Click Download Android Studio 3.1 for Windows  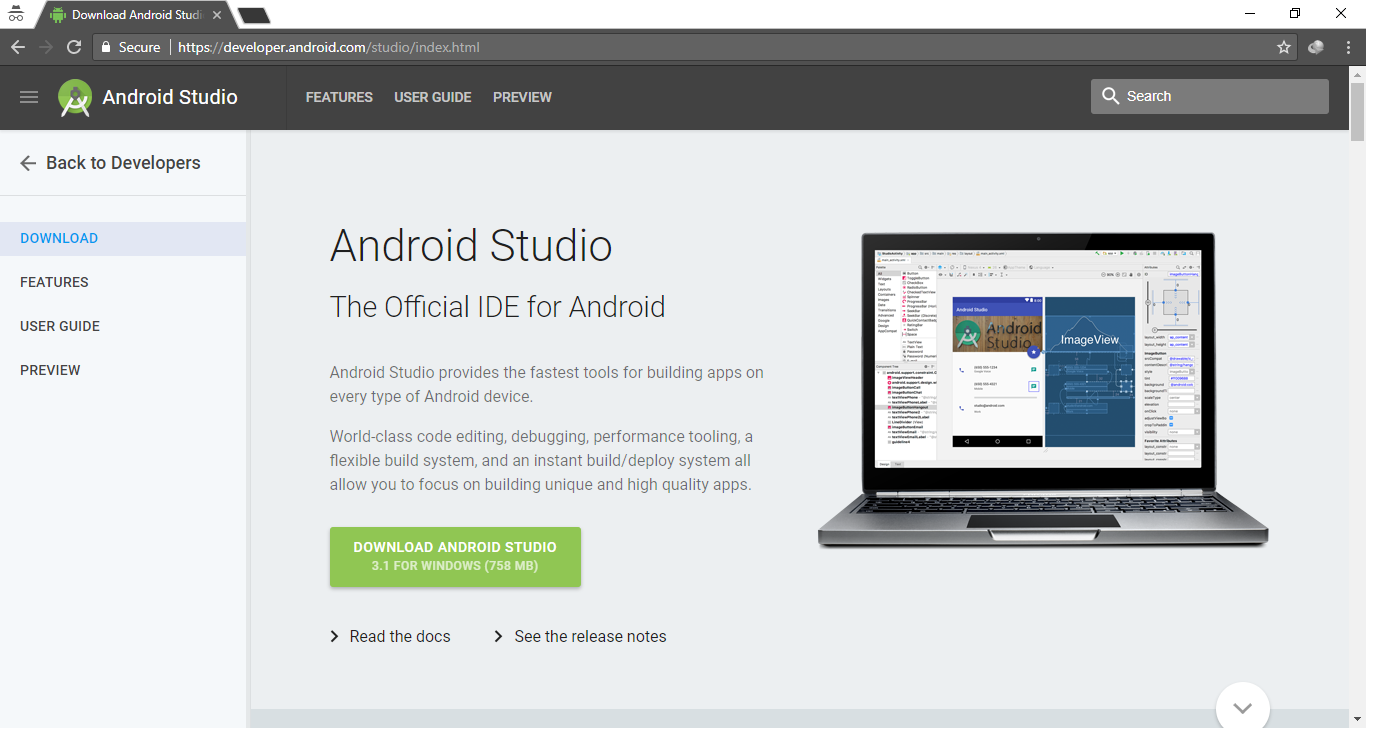click(x=455, y=556)
